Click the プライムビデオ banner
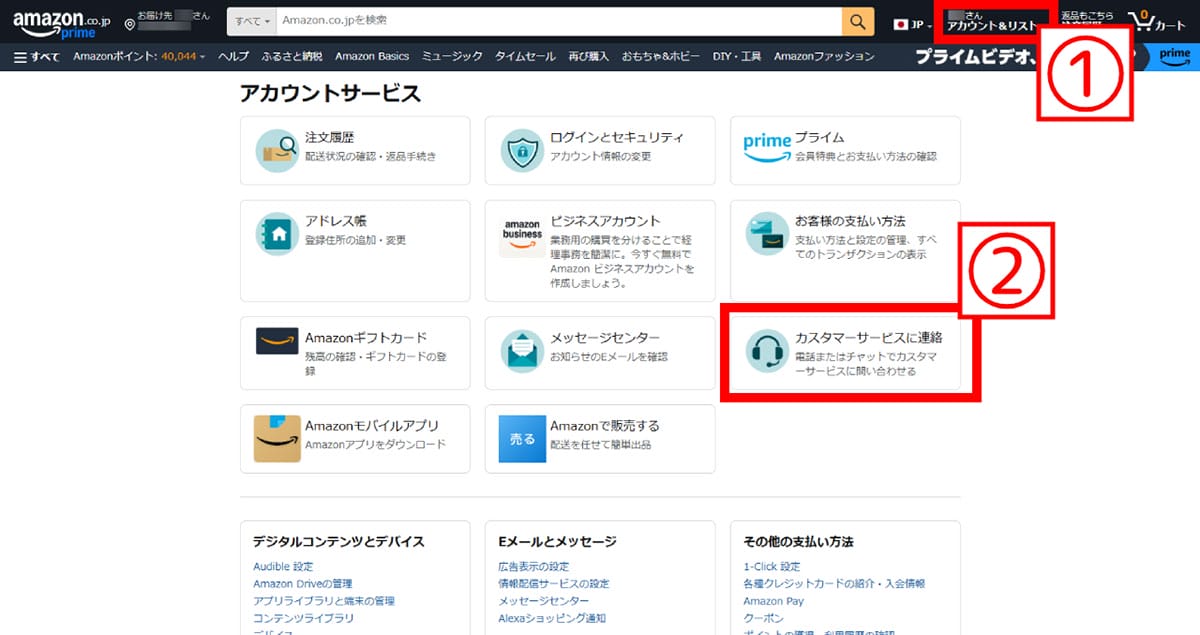 tap(978, 57)
